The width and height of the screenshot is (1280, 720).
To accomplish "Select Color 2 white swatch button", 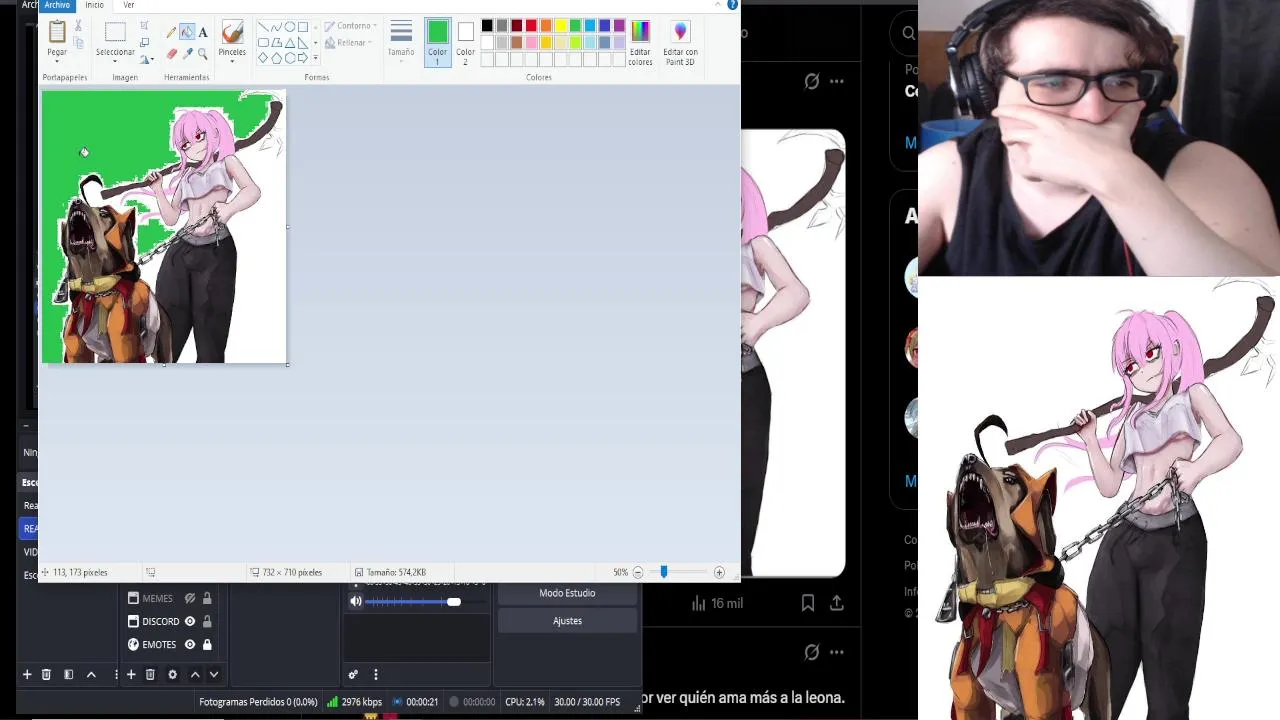I will coord(465,43).
